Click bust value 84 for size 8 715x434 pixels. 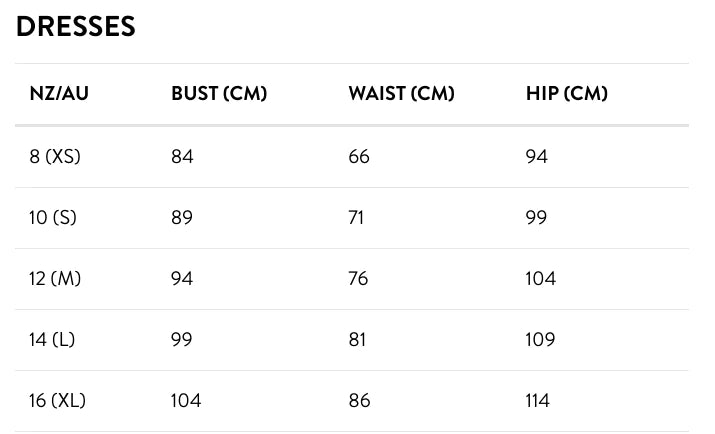[182, 157]
